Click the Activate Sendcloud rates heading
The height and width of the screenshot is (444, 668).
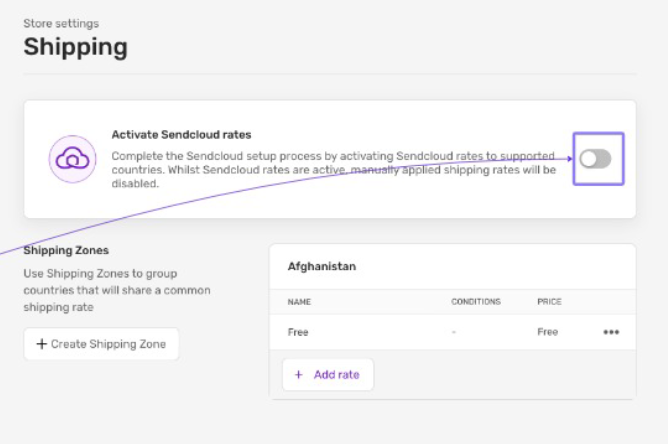(x=181, y=135)
